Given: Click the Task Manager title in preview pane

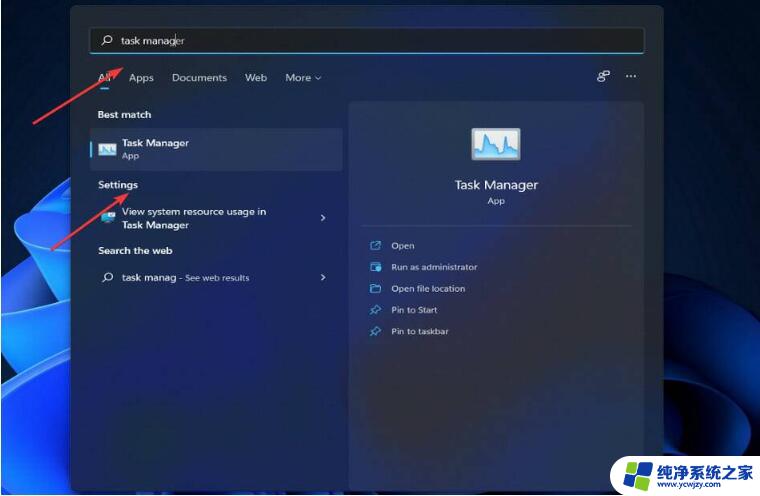Looking at the screenshot, I should [x=496, y=185].
